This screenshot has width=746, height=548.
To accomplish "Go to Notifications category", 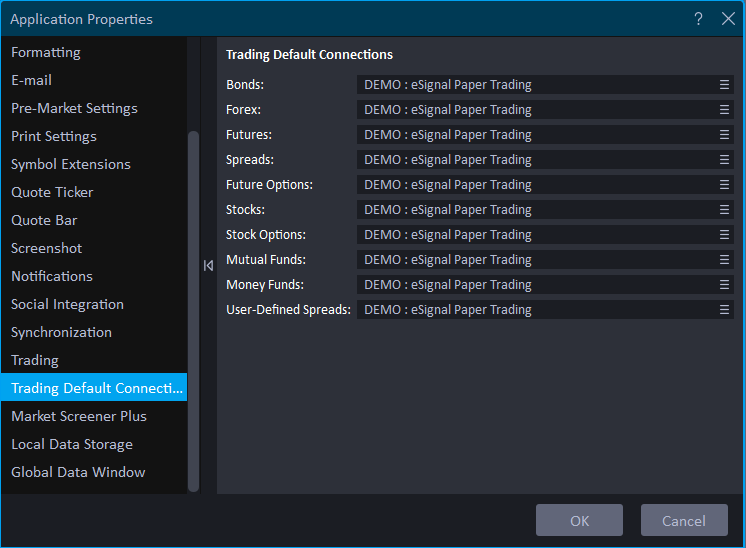I will [x=94, y=276].
